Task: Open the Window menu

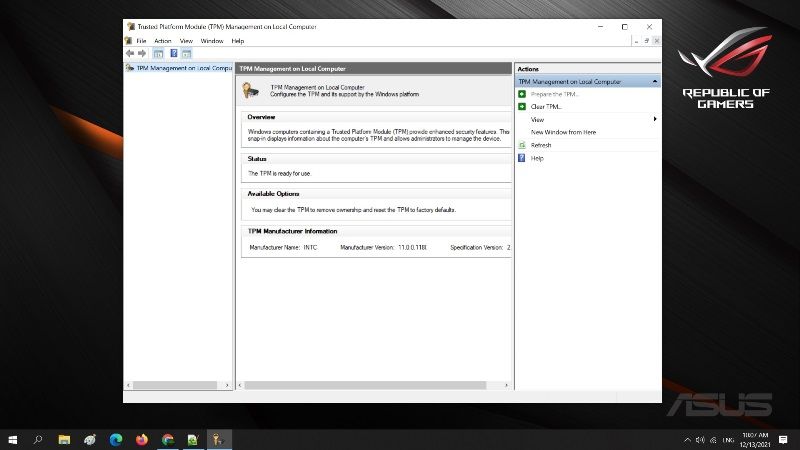Action: pos(212,41)
